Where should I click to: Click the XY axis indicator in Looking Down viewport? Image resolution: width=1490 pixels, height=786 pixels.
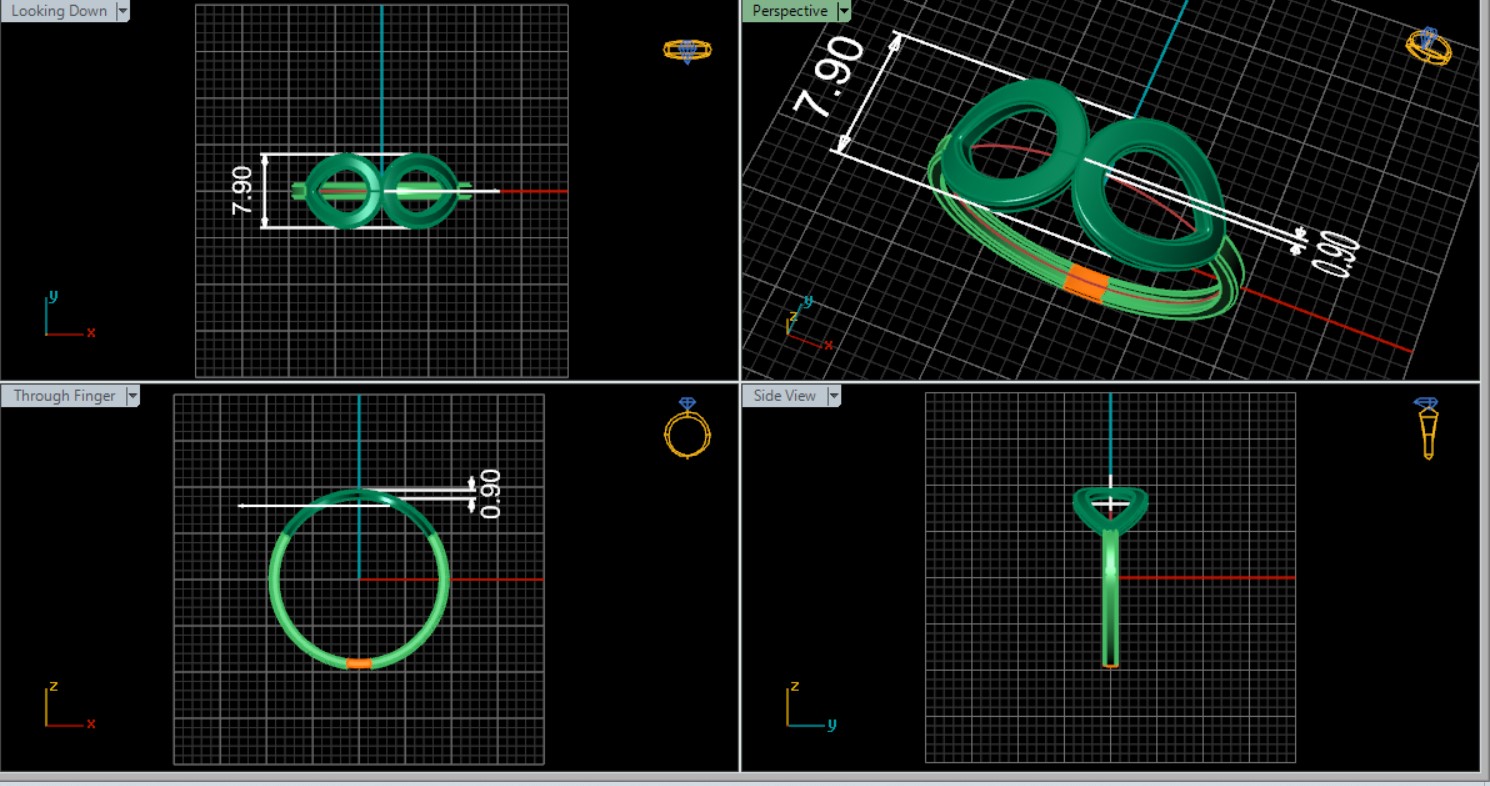pos(66,316)
